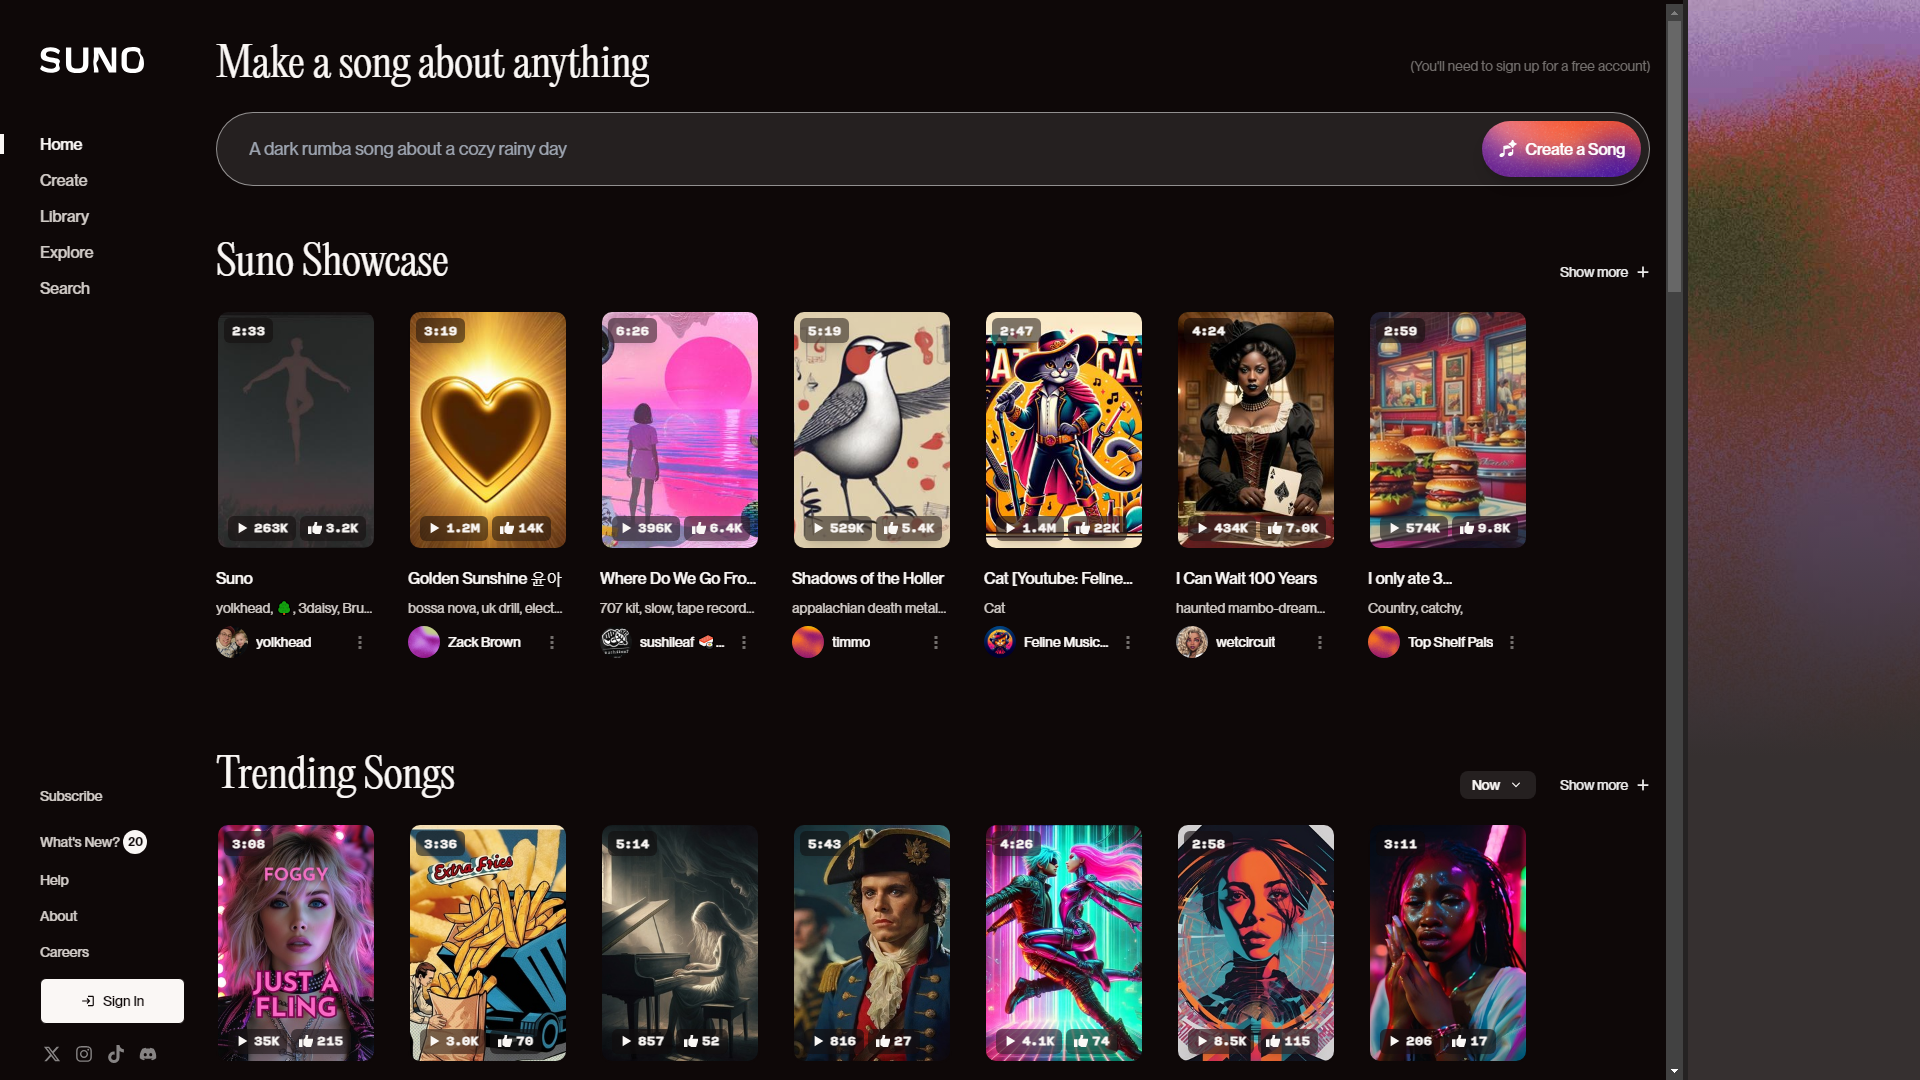Open the TikTok social icon
This screenshot has height=1080, width=1920.
[x=116, y=1054]
